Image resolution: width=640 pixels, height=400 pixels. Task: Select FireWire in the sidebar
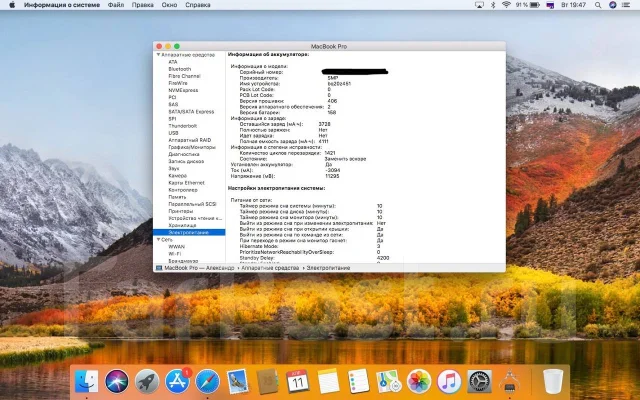(x=178, y=83)
